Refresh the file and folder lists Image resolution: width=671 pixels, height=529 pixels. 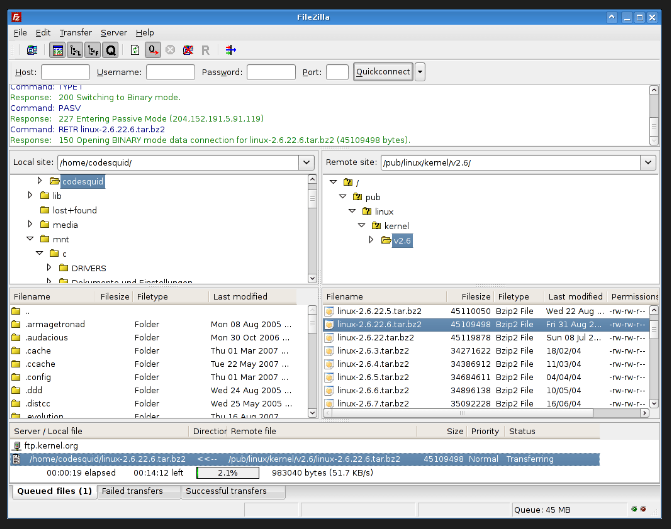135,51
